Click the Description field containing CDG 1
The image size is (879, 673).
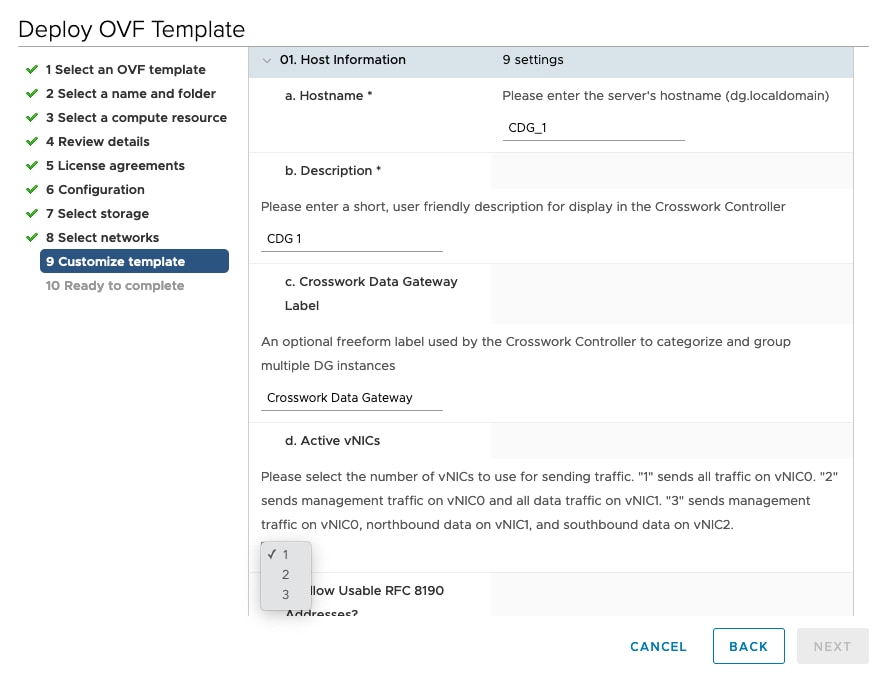pos(351,237)
